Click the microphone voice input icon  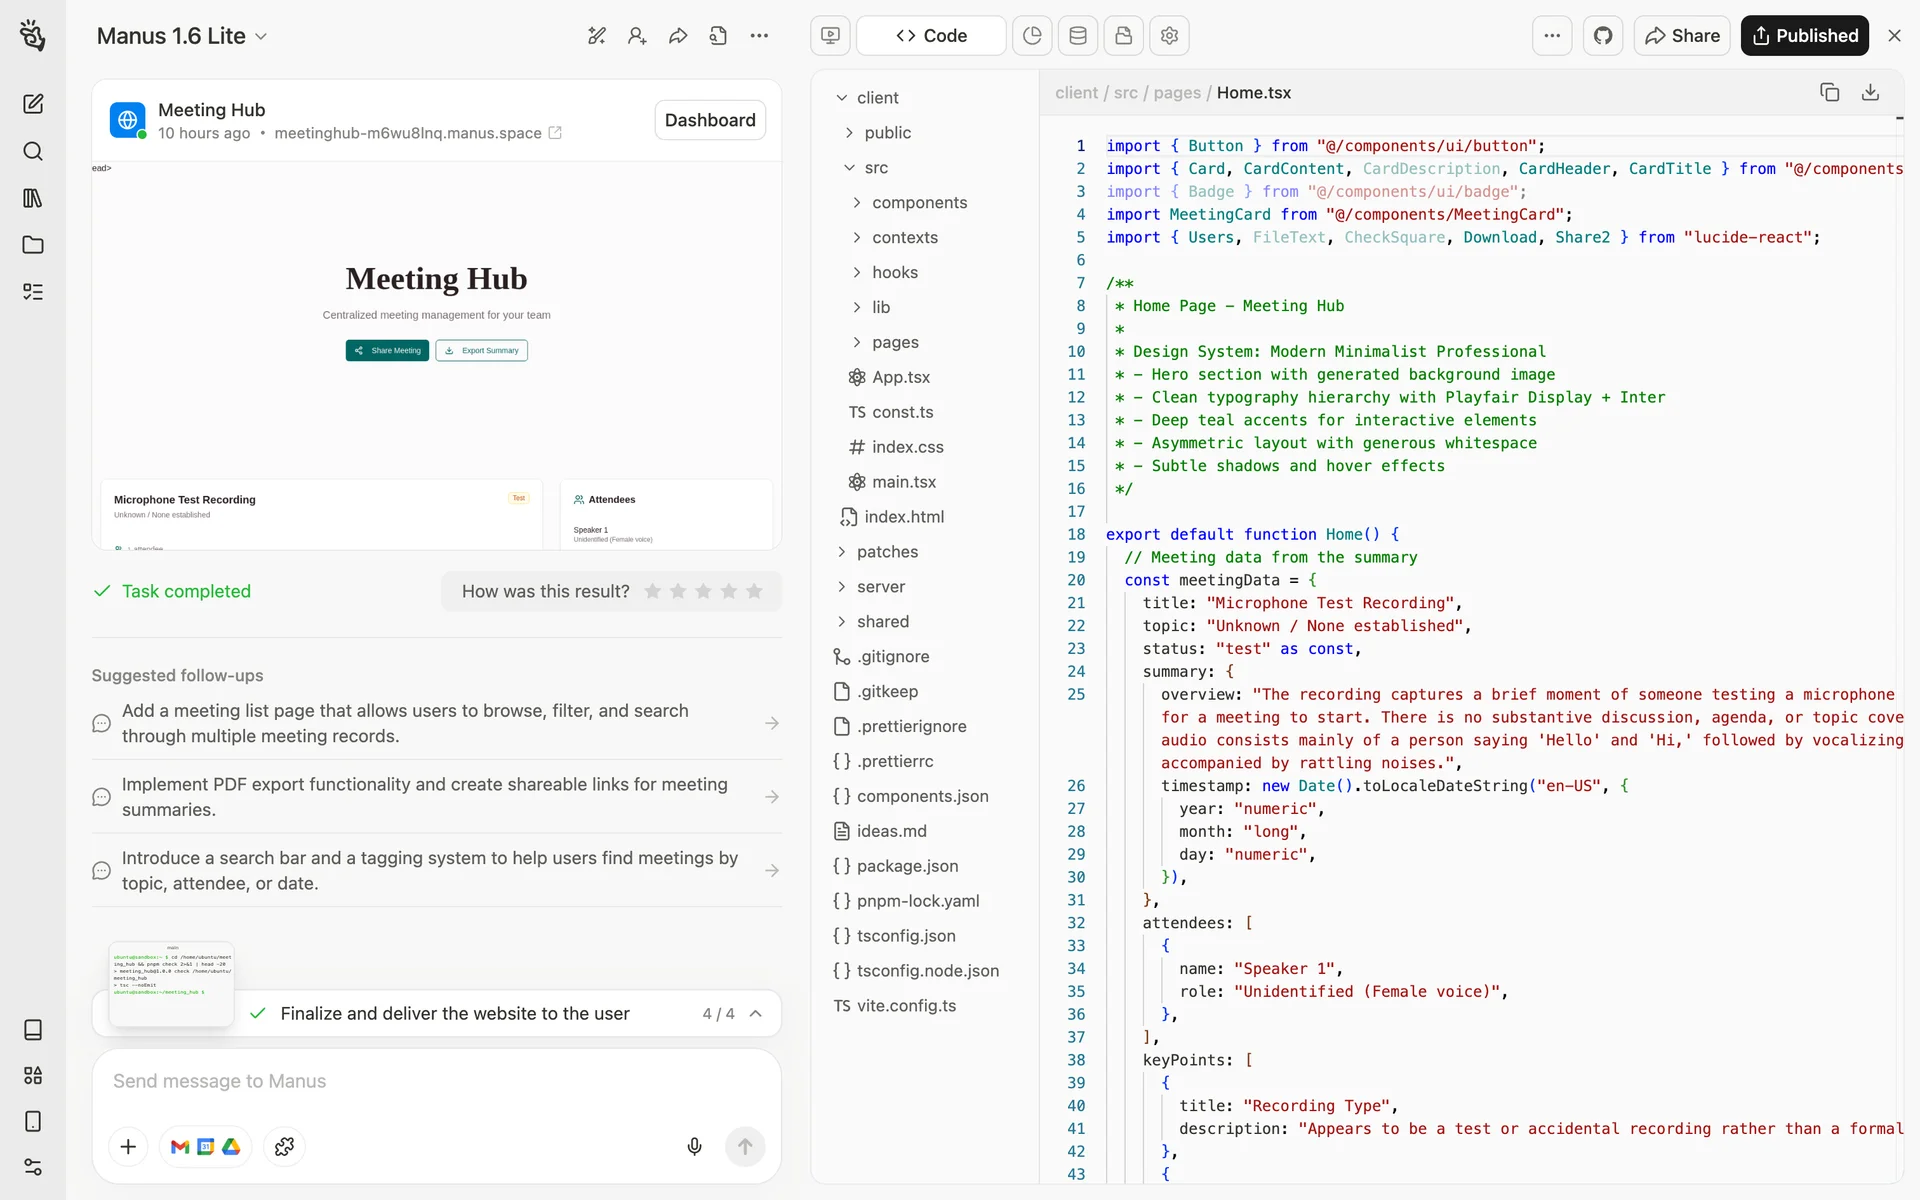click(694, 1146)
